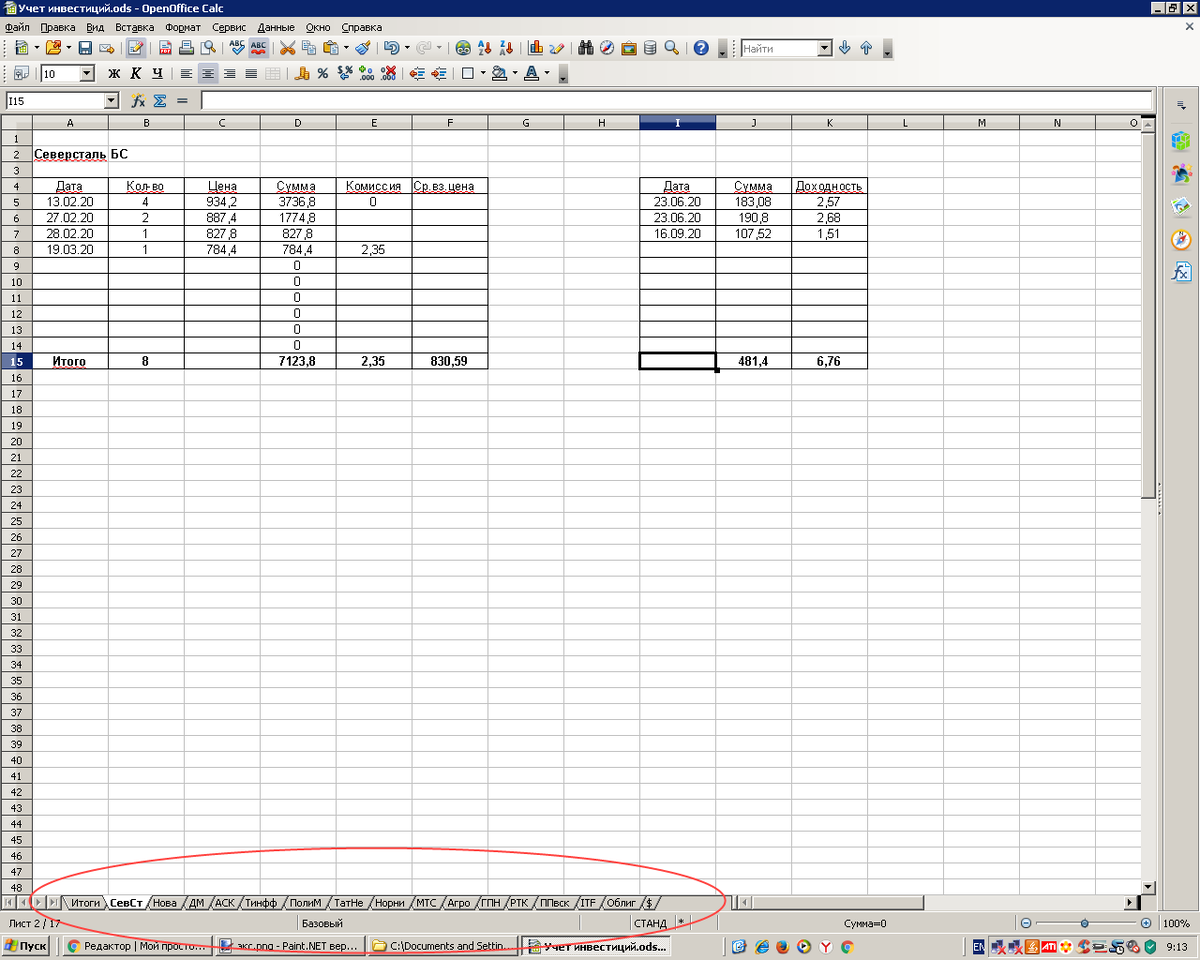Screen dimensions: 1200x960
Task: Align cell text right
Action: point(230,73)
